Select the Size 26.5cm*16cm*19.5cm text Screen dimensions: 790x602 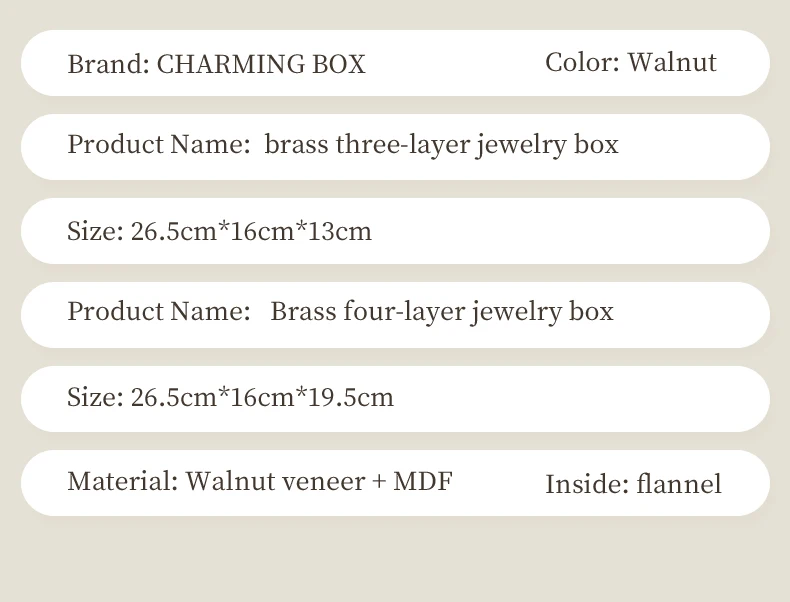pos(230,397)
